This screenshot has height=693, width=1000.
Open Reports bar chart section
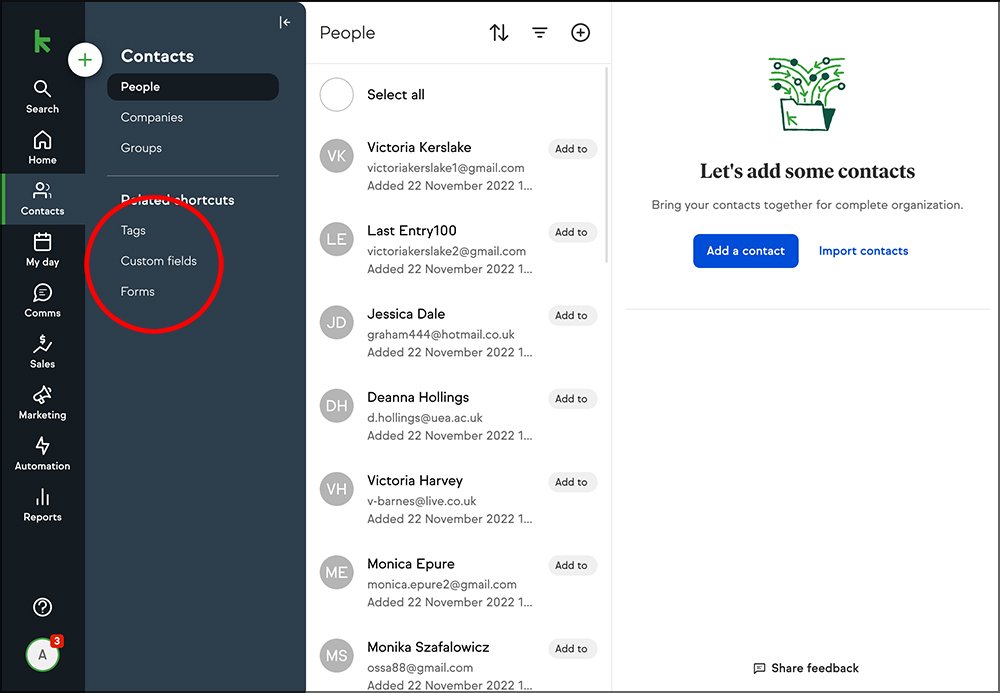[42, 504]
